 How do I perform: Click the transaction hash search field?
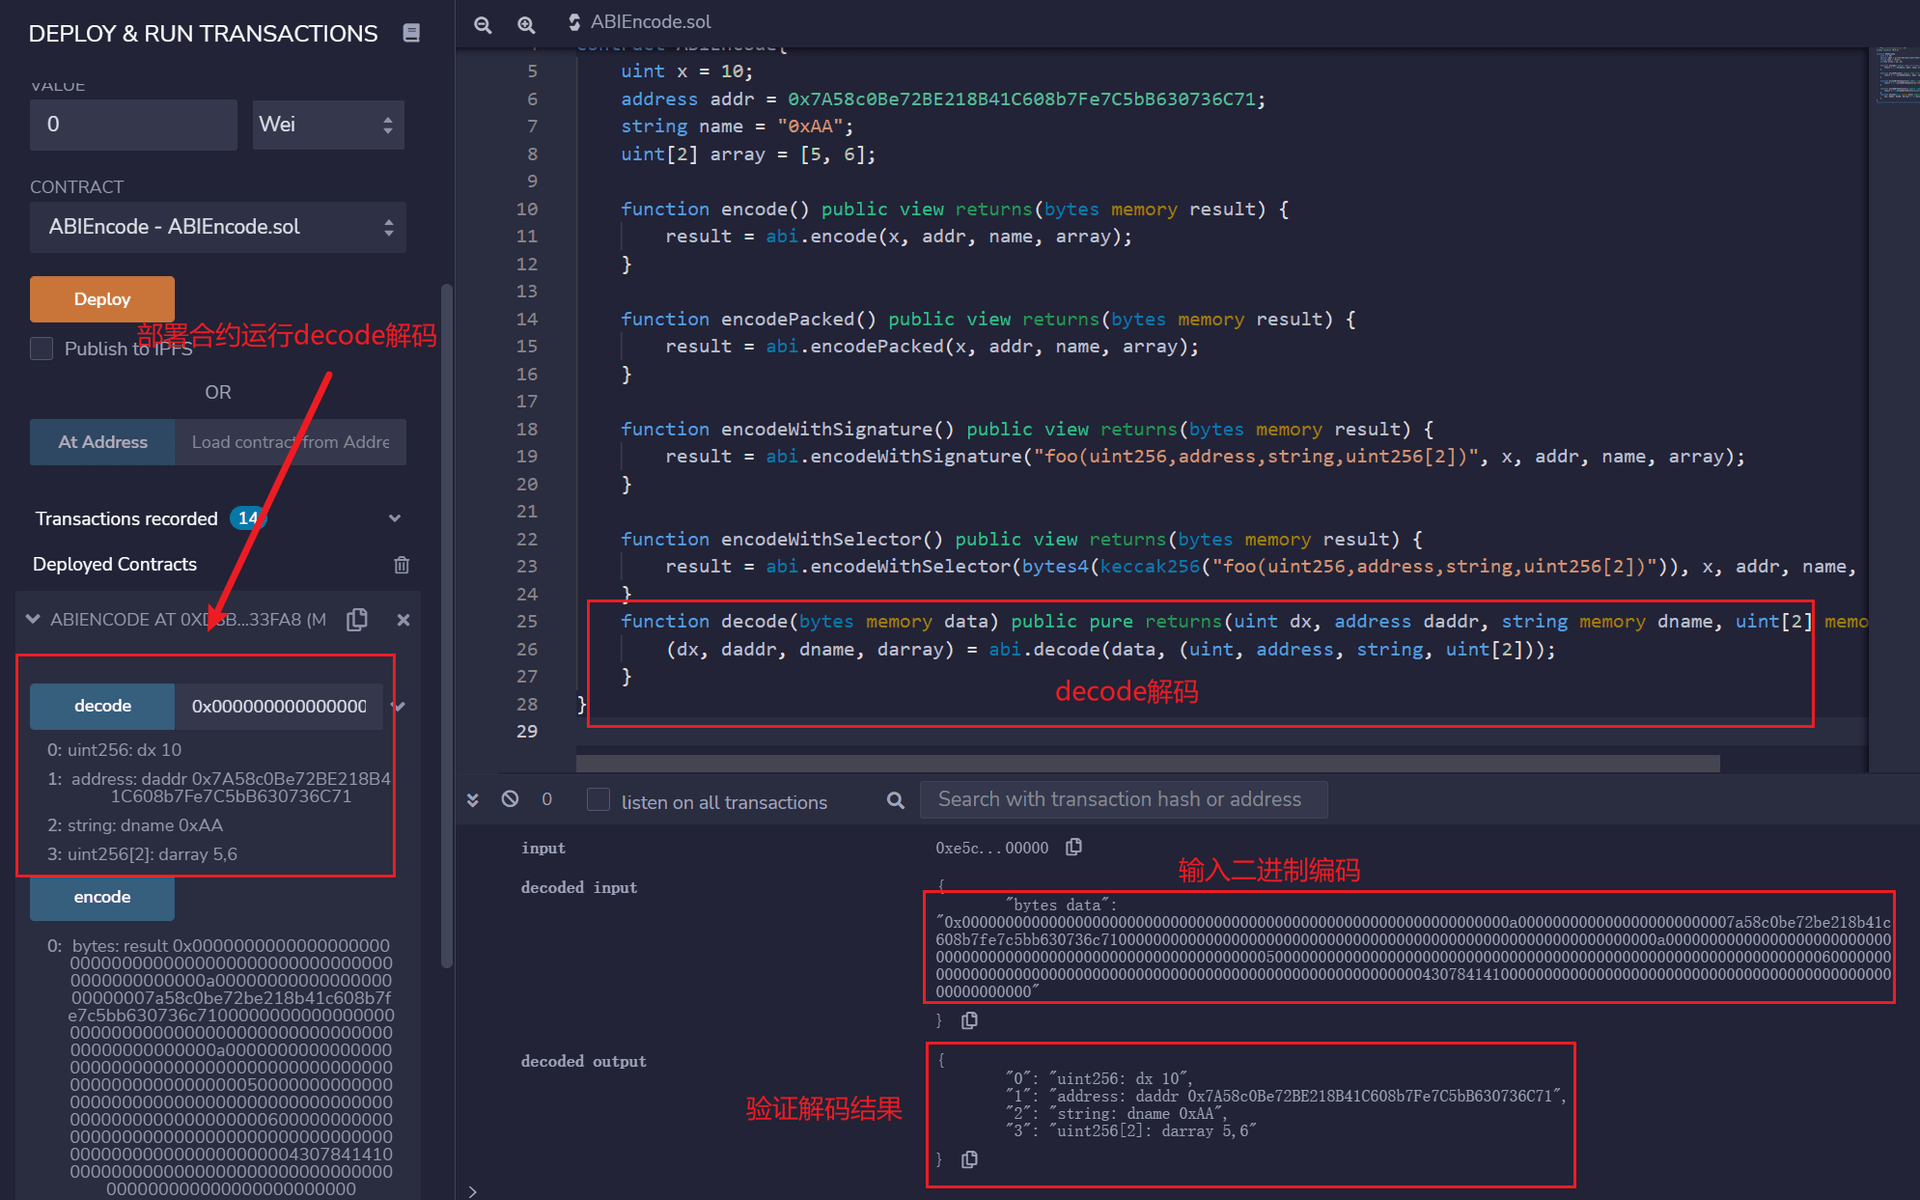(1122, 800)
